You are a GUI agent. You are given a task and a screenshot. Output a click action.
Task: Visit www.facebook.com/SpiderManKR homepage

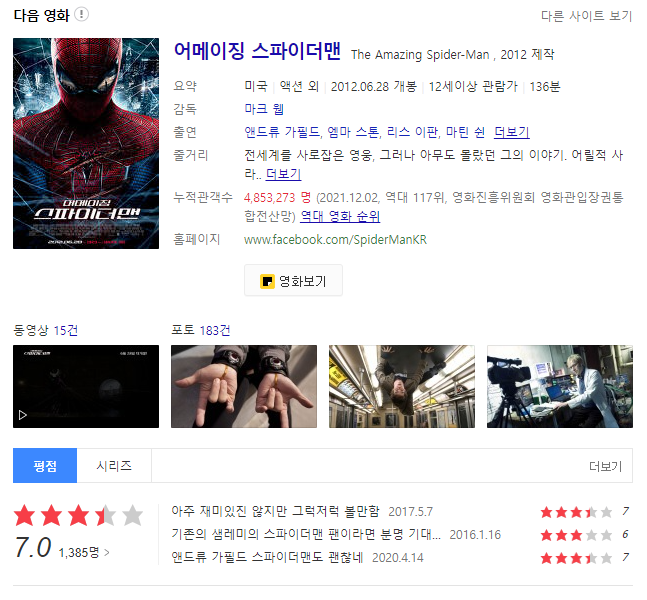pyautogui.click(x=335, y=239)
